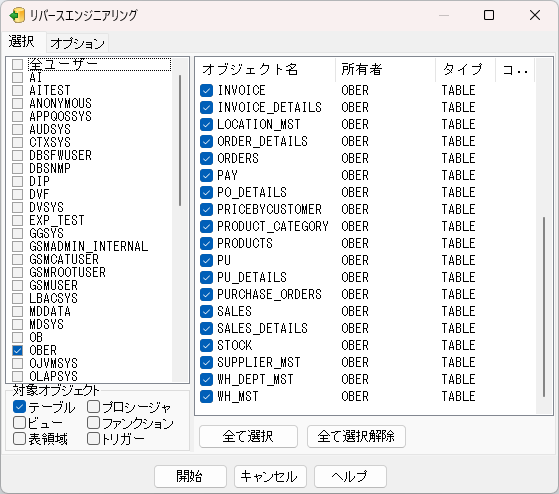Uncheck the LOCATION_MST table checkbox
This screenshot has height=494, width=559.
(x=206, y=124)
